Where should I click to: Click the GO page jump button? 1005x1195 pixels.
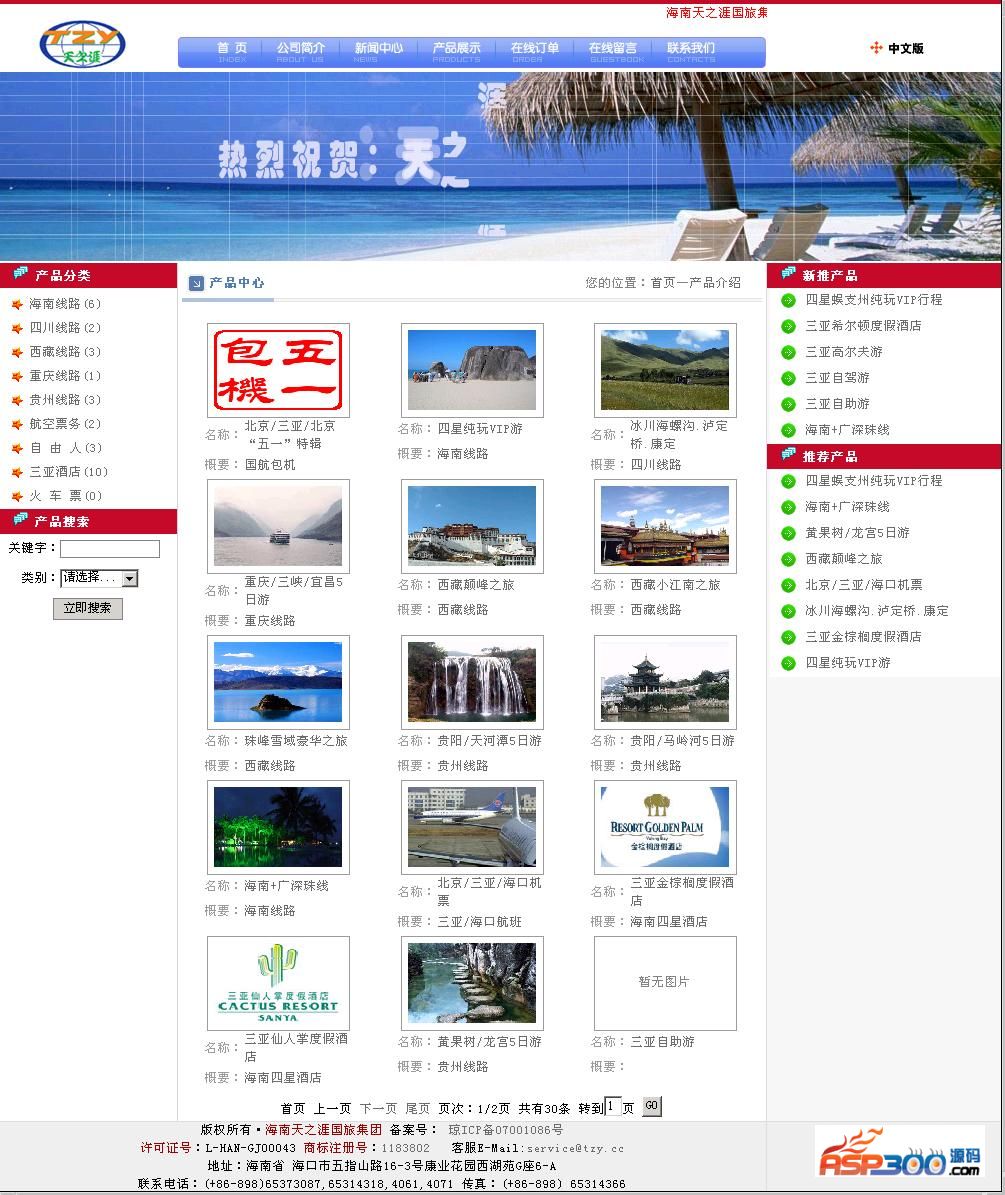click(651, 1106)
